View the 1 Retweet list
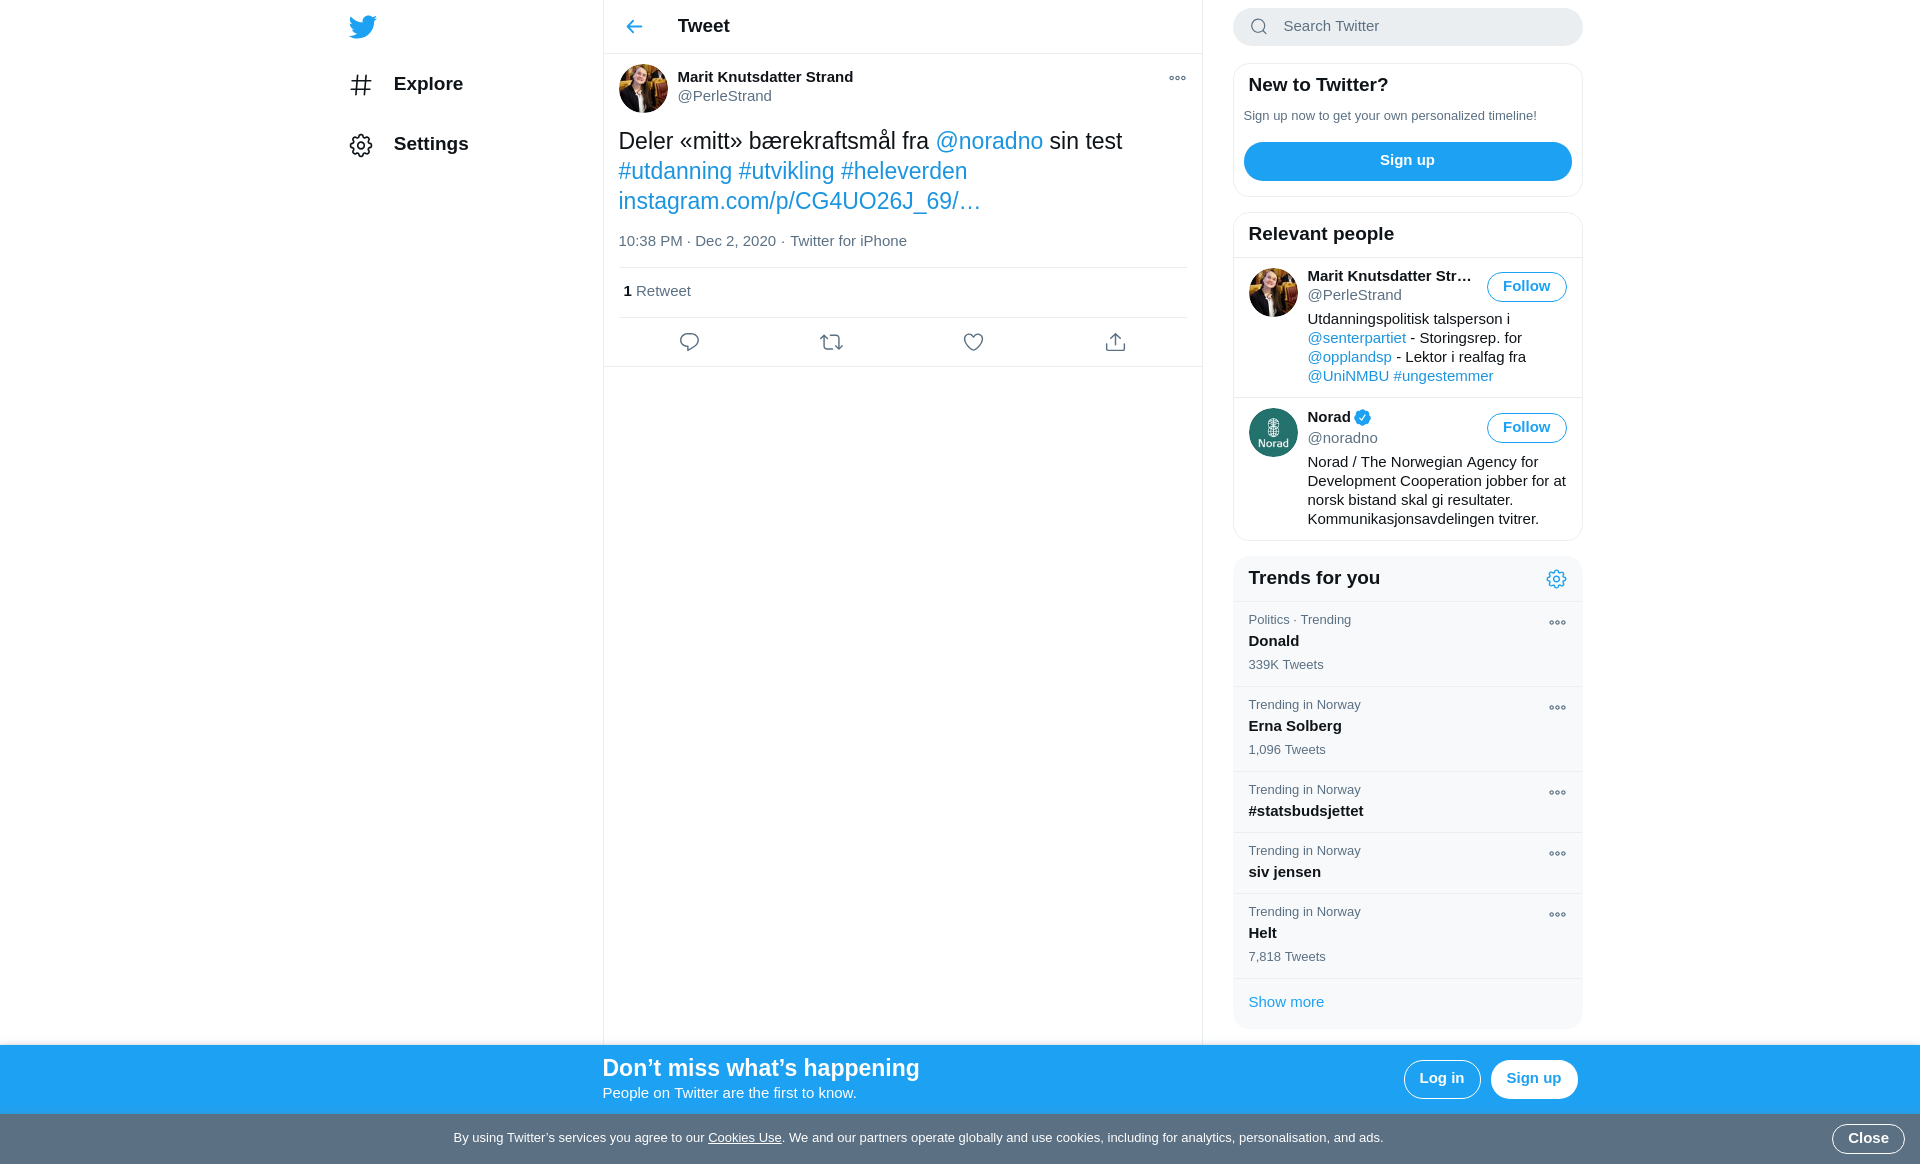1920x1164 pixels. point(657,291)
